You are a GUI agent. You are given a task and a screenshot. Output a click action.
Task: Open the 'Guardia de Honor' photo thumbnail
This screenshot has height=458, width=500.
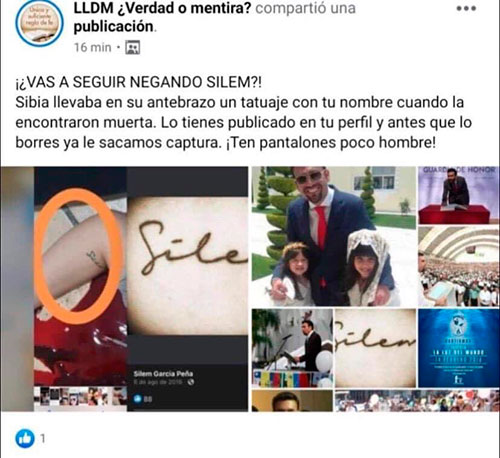coord(459,195)
